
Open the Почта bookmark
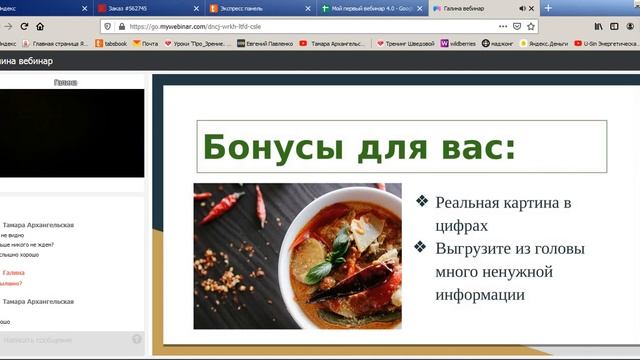(146, 44)
